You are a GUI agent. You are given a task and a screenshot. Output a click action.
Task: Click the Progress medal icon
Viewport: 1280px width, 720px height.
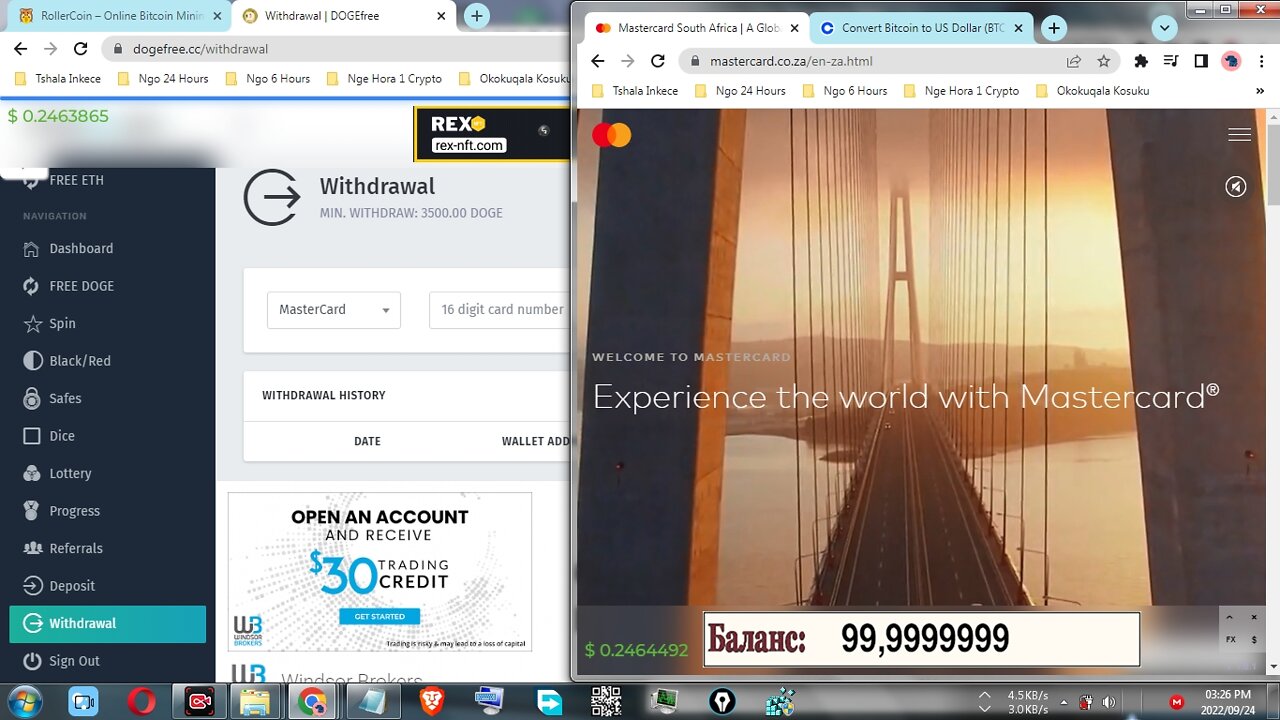(31, 511)
